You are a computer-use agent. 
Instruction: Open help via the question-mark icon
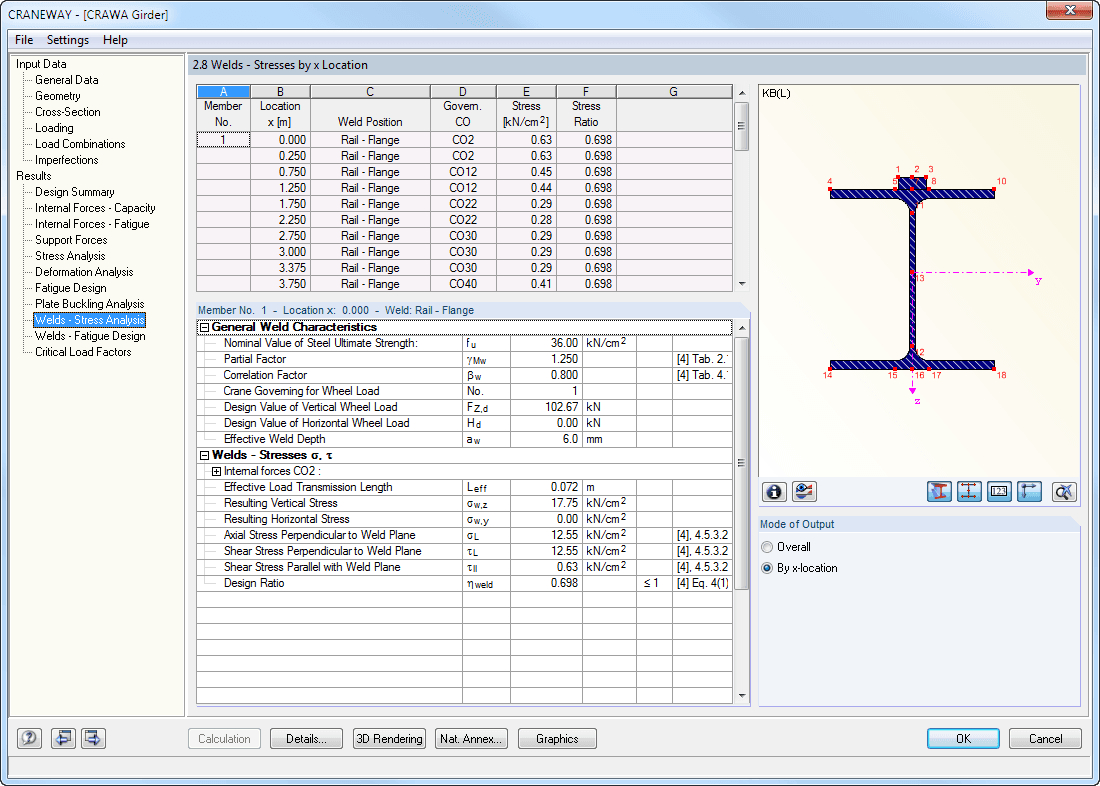point(29,738)
